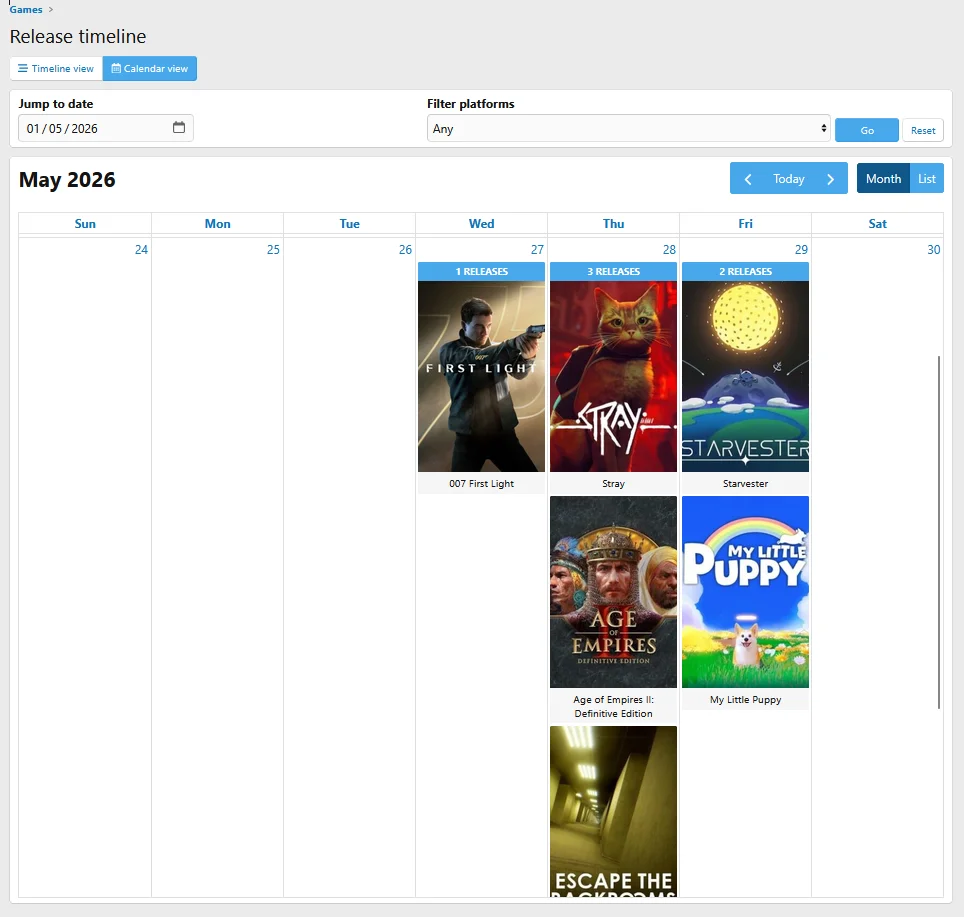Click Age of Empires II: Definitive Edition title
Viewport: 964px width, 917px height.
coord(614,707)
